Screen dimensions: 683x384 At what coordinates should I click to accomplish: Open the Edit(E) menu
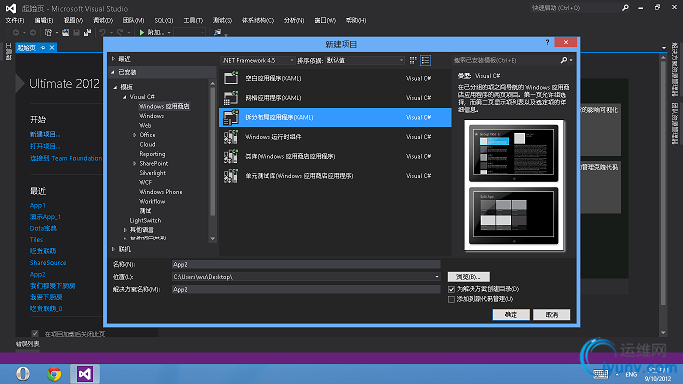pyautogui.click(x=44, y=20)
